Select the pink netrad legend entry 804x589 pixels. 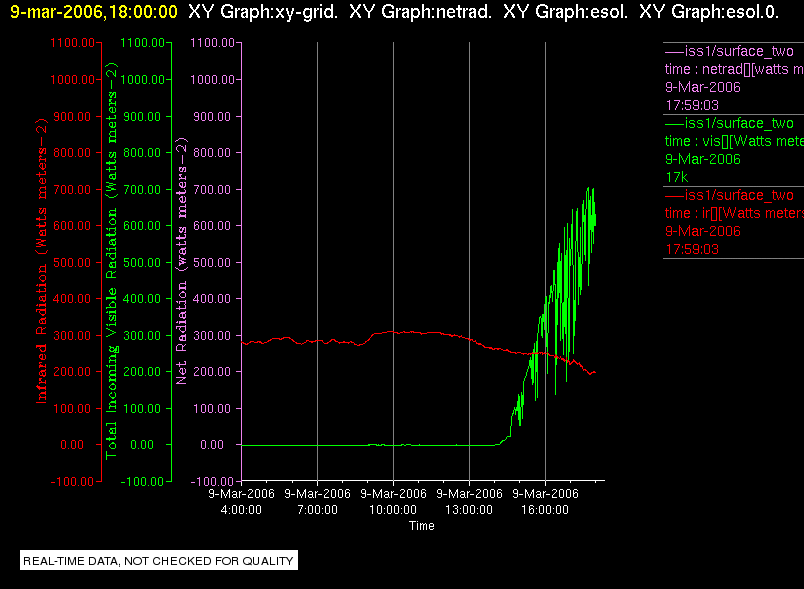point(734,78)
